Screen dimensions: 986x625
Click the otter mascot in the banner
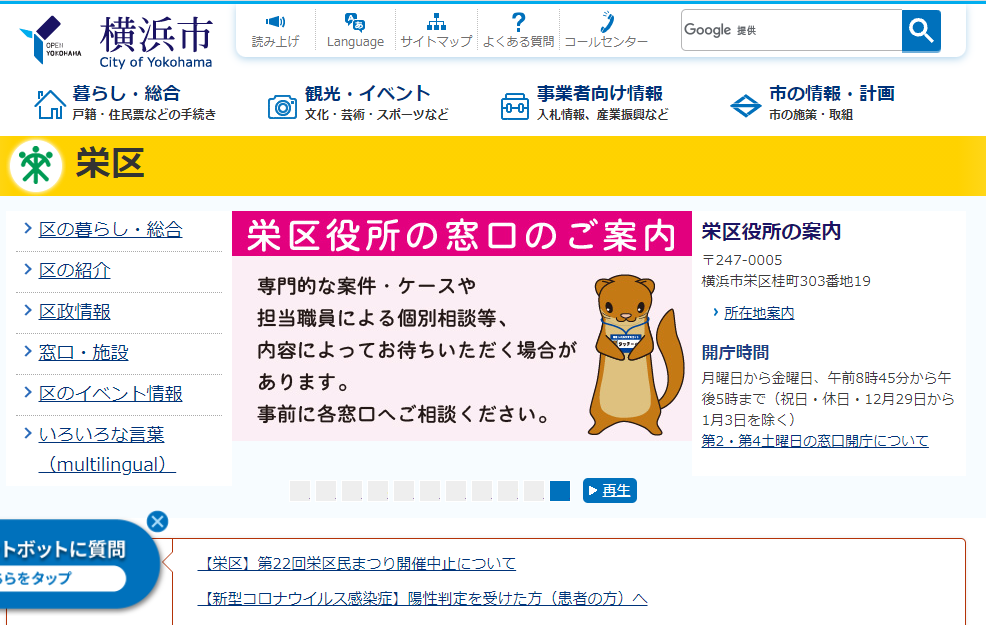635,355
